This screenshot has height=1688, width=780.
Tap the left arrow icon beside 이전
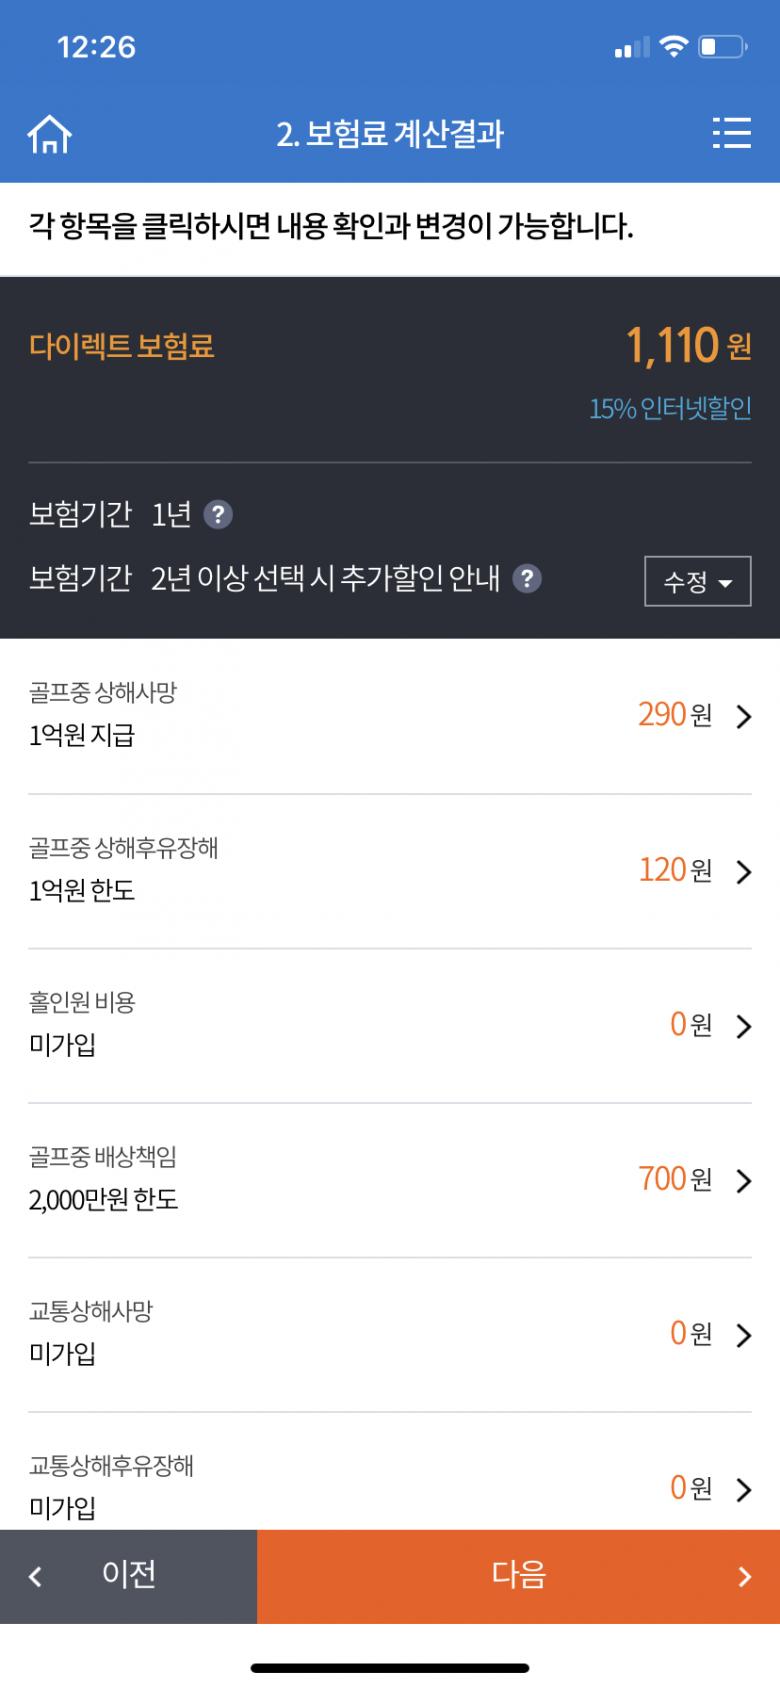point(36,1577)
